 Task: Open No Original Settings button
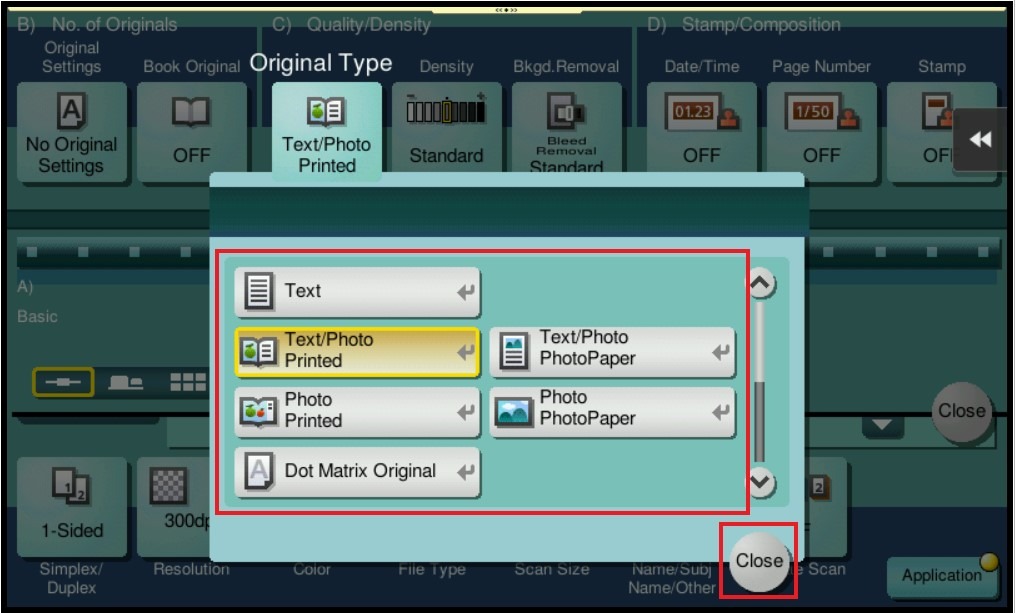coord(71,132)
